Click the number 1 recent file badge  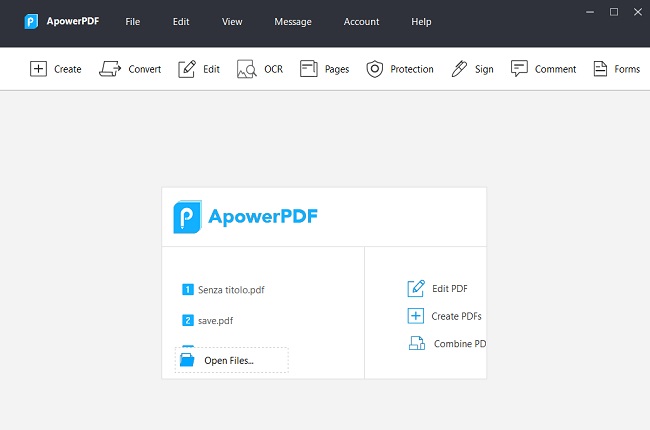[x=188, y=289]
